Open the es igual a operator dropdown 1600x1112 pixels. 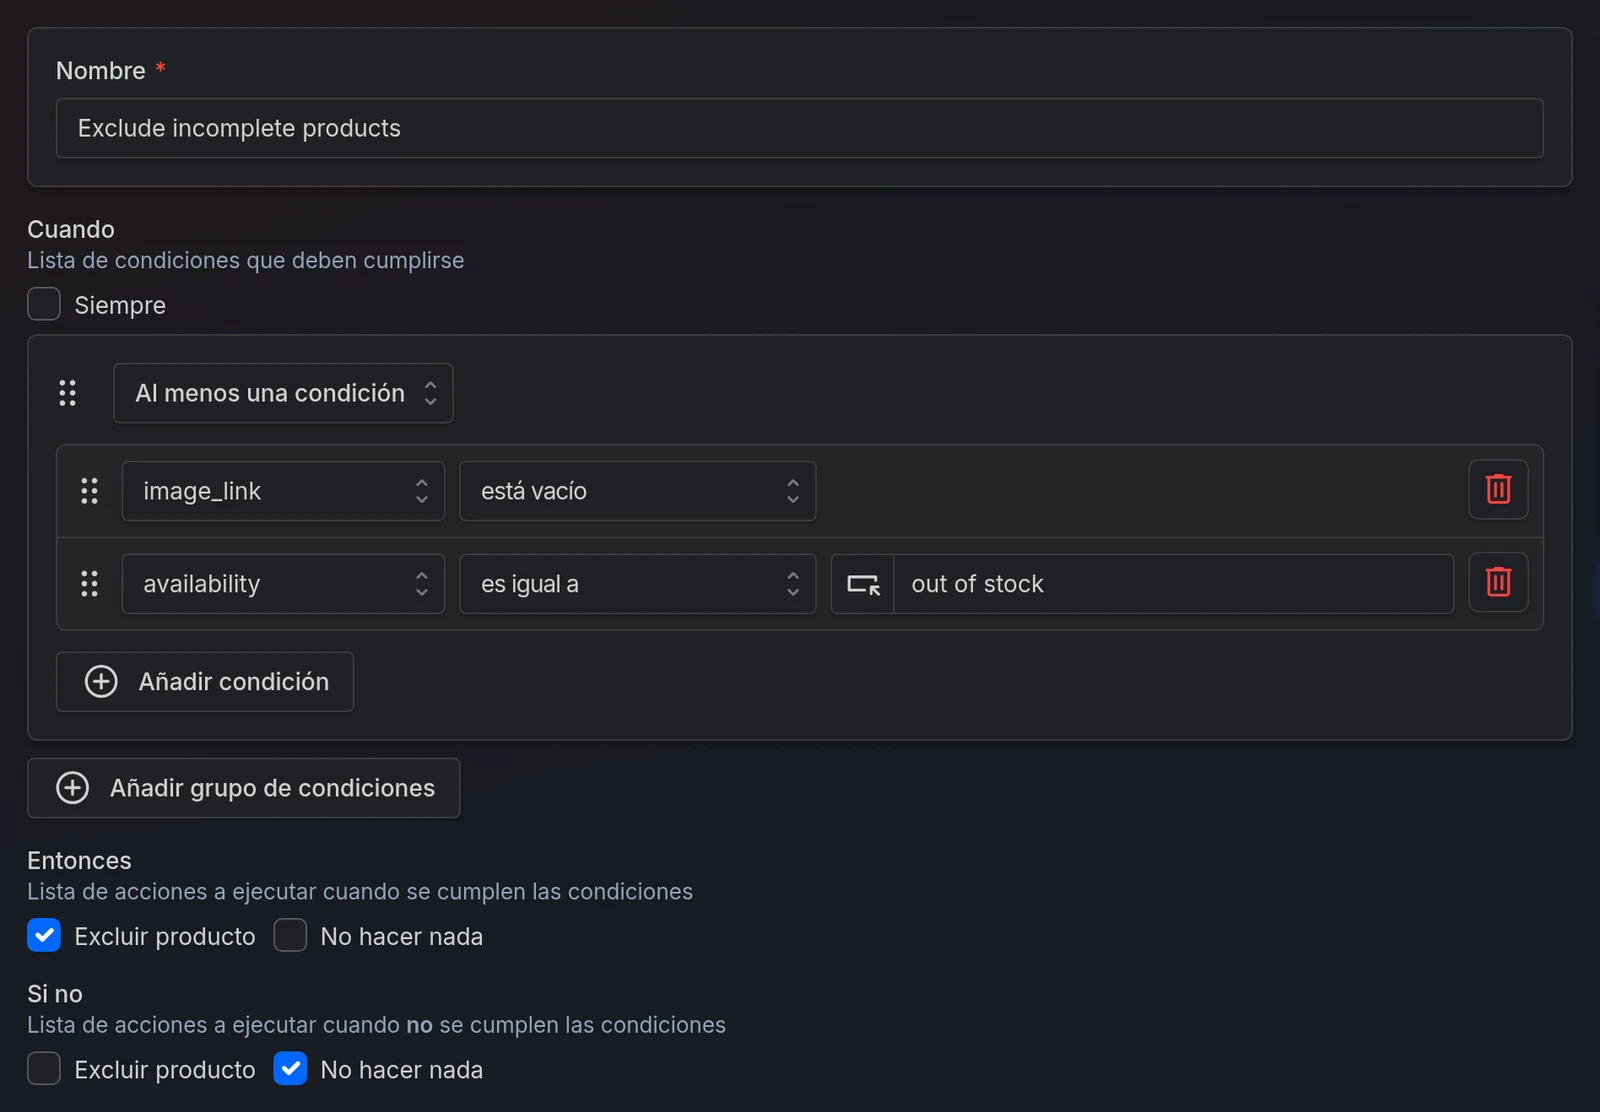(638, 584)
